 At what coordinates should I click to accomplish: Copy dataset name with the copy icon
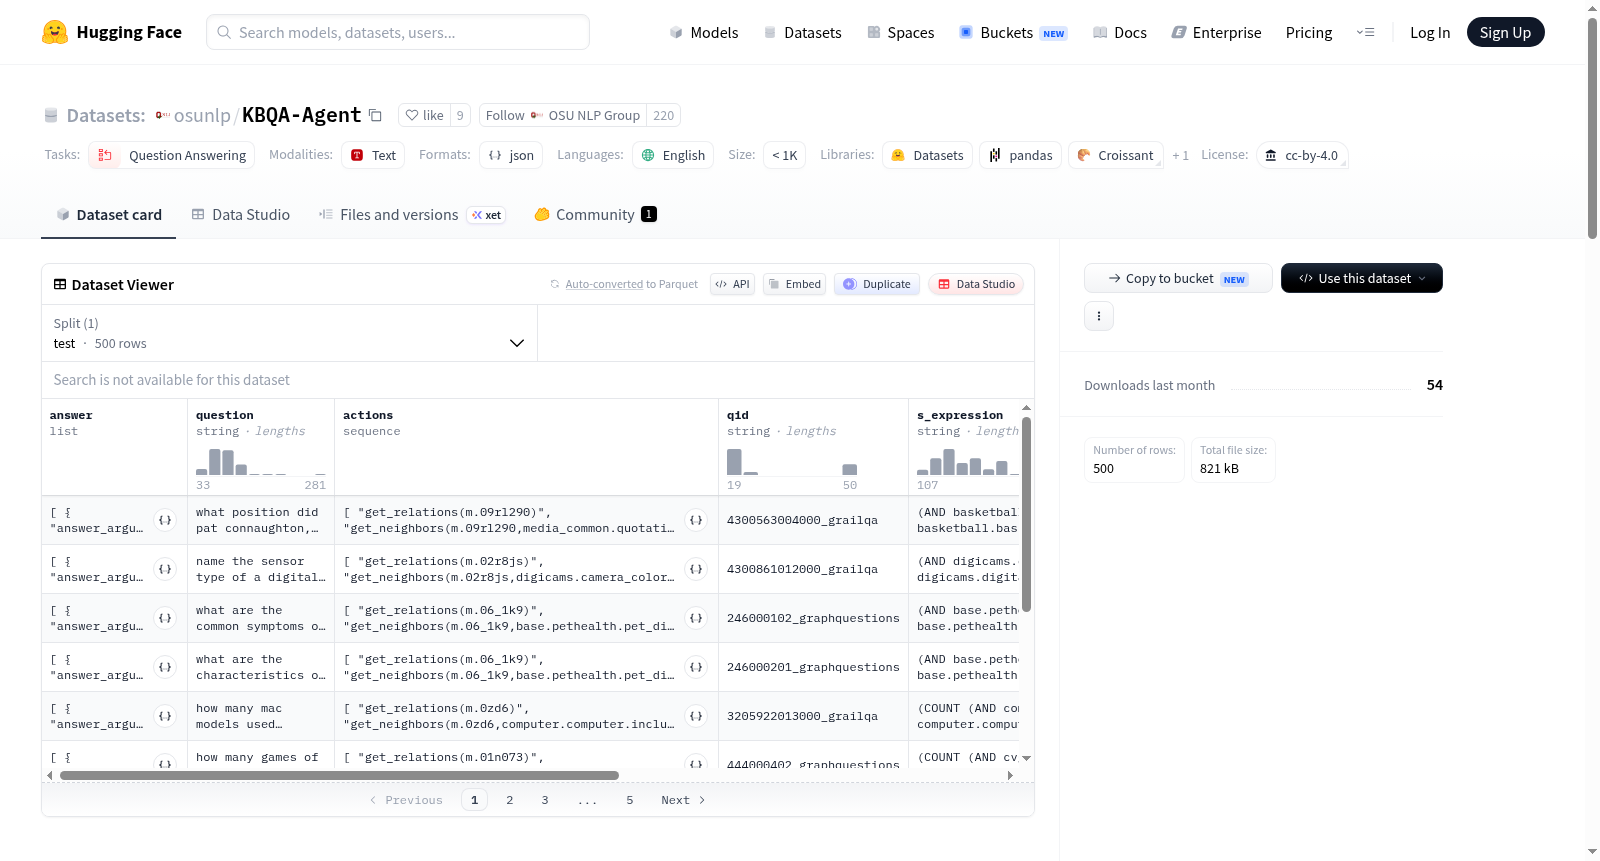tap(376, 115)
